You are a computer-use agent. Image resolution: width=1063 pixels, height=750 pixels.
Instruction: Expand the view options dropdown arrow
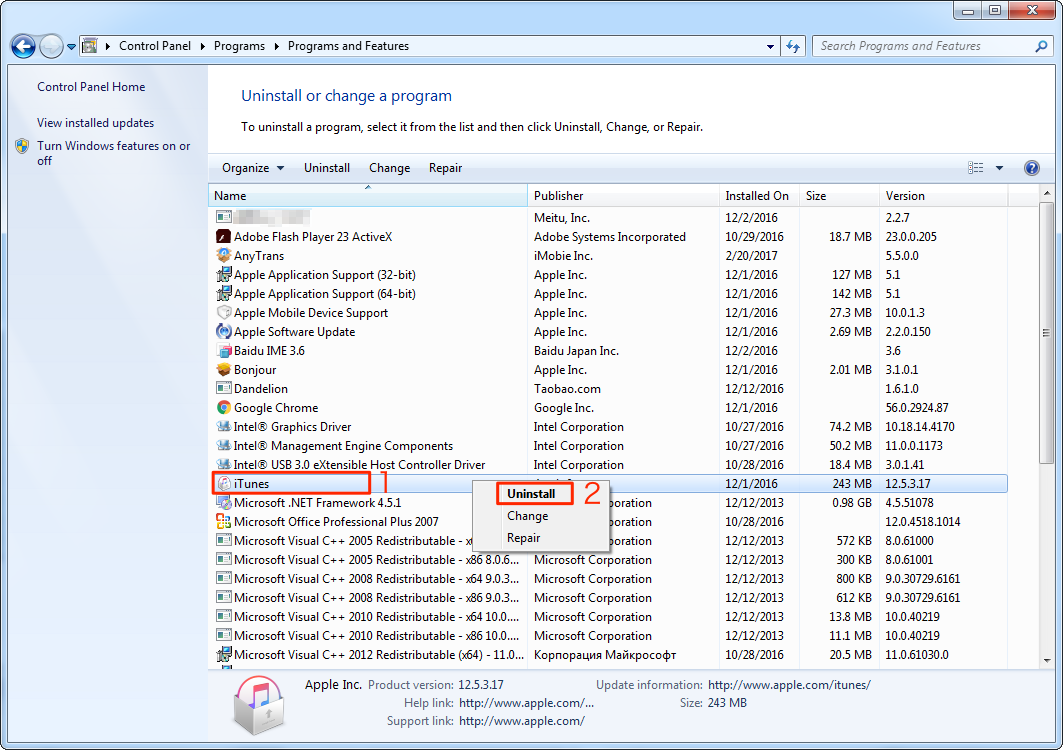999,167
